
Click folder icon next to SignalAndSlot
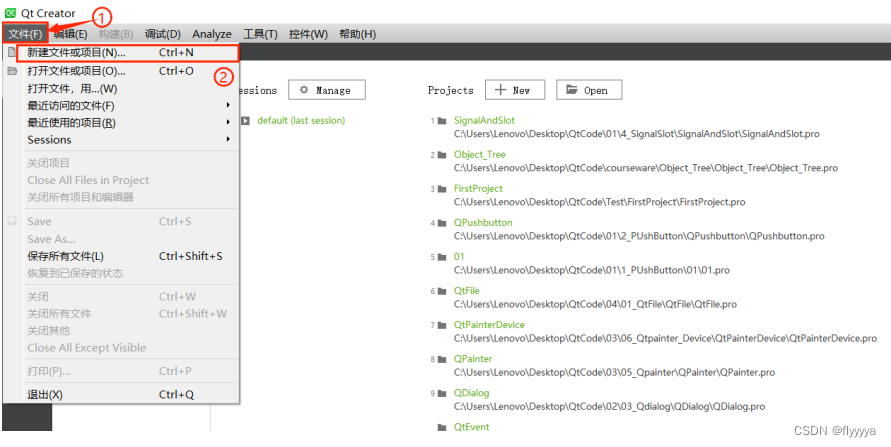[442, 121]
